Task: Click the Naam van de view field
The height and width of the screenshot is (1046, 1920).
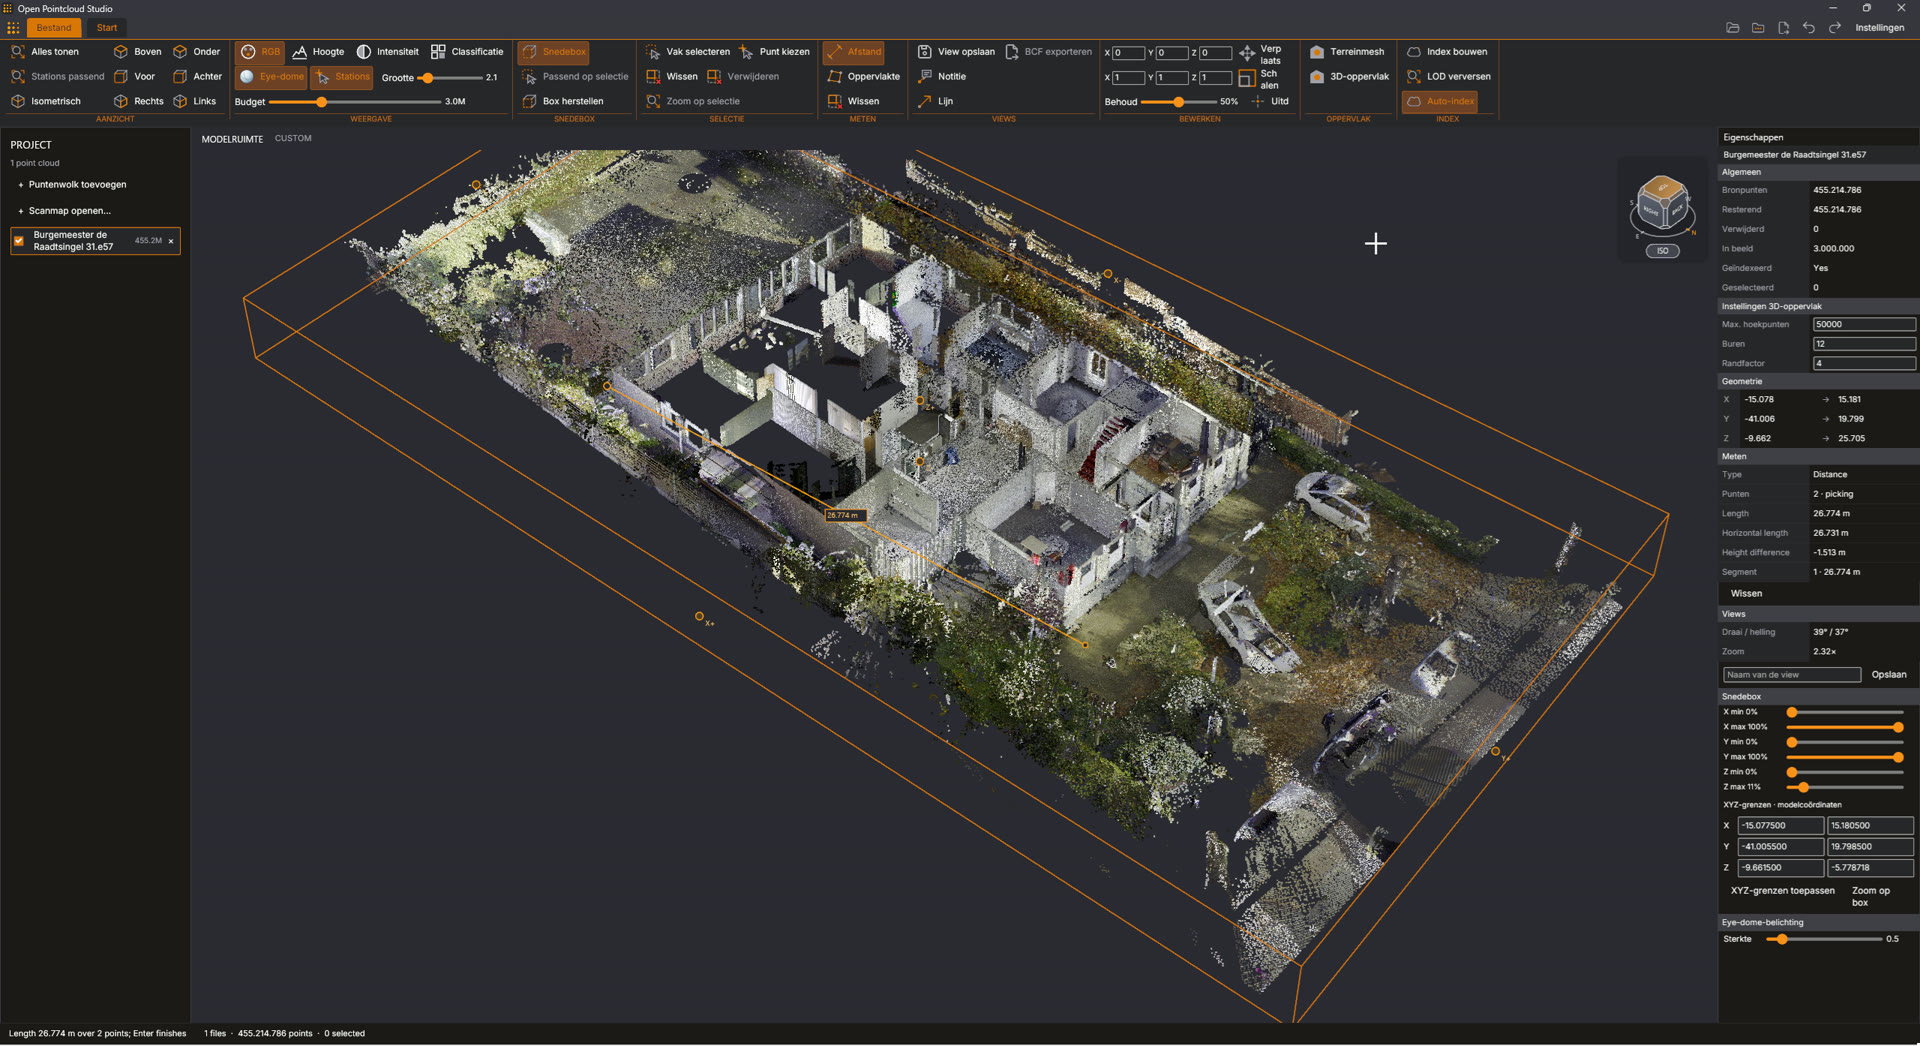Action: tap(1791, 675)
